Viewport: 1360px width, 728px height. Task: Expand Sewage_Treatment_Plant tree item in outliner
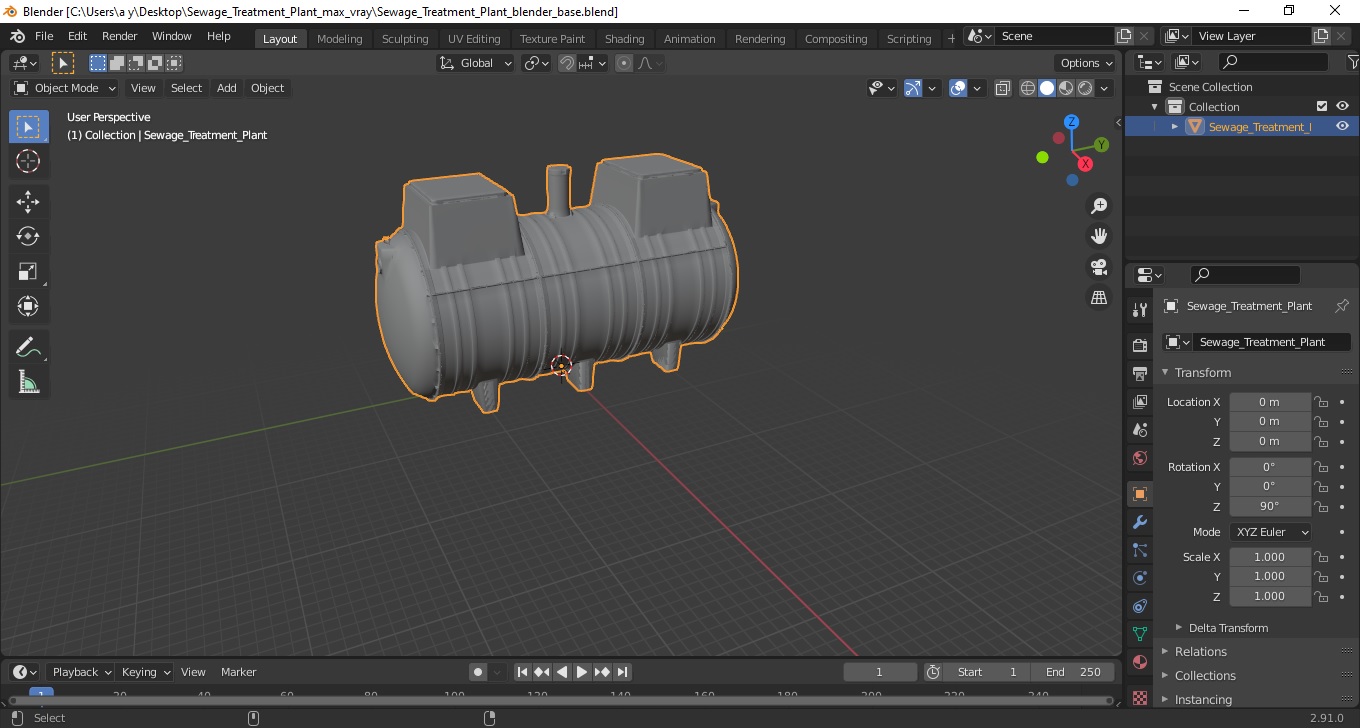coord(1175,127)
